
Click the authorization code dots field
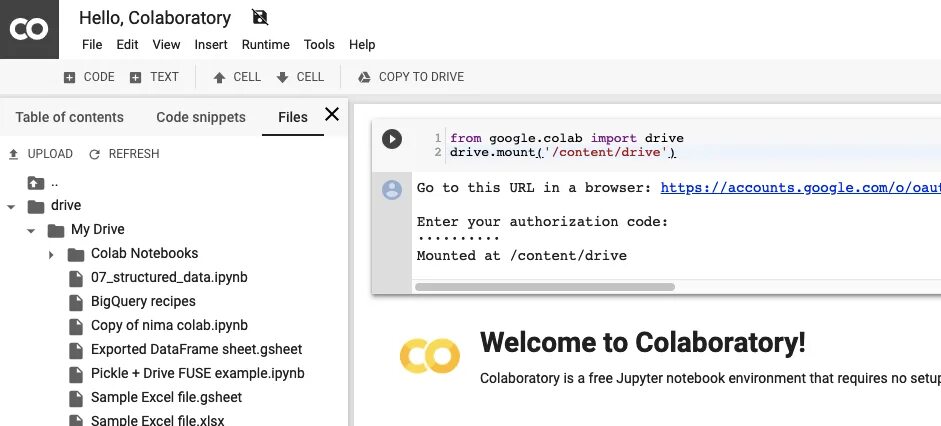[458, 239]
